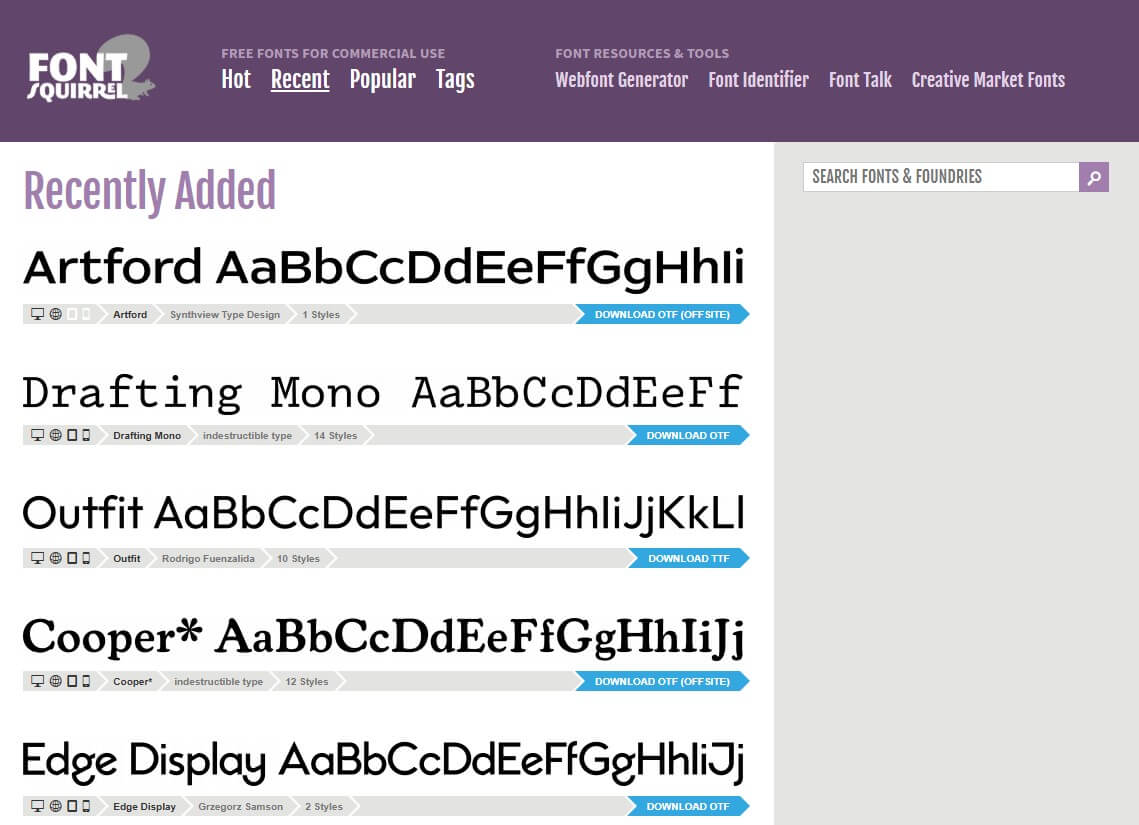This screenshot has height=825, width=1139.
Task: Open the Popular fonts tab
Action: (383, 79)
